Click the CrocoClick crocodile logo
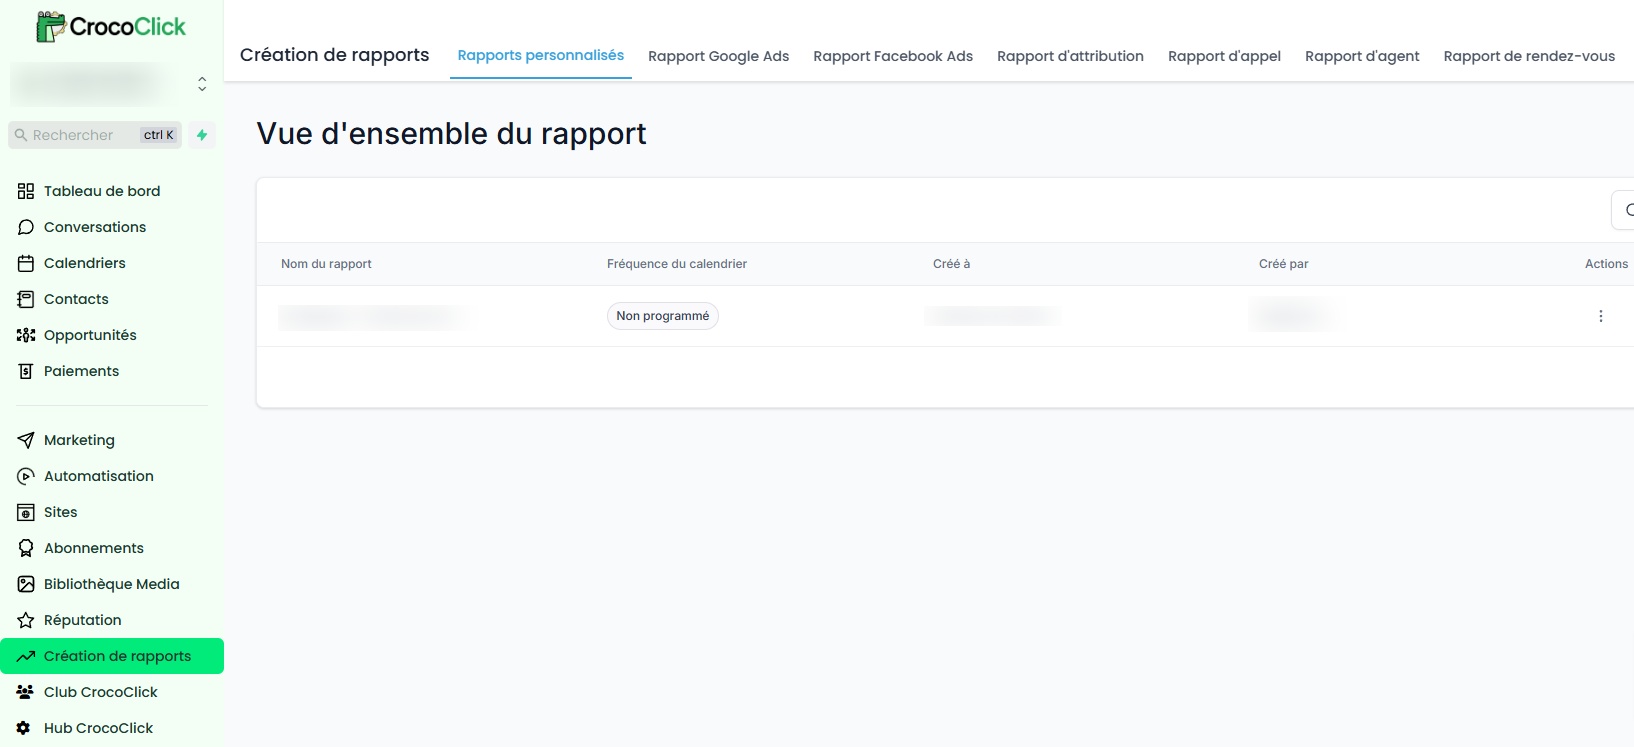 (x=111, y=27)
